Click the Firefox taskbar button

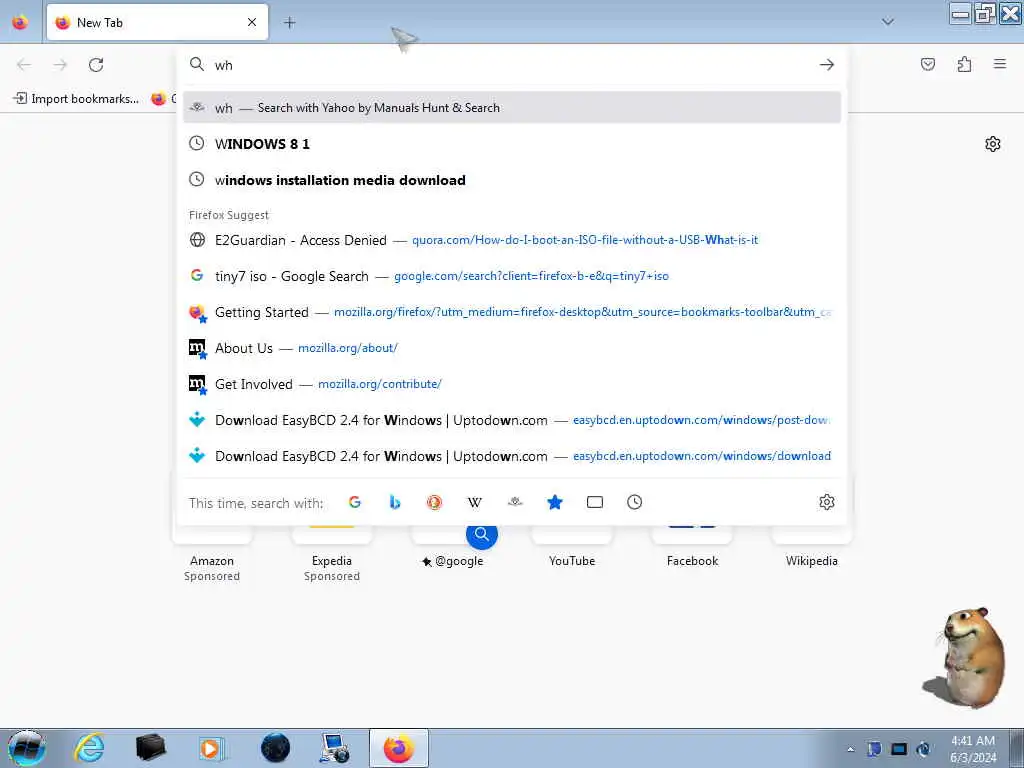[x=399, y=748]
